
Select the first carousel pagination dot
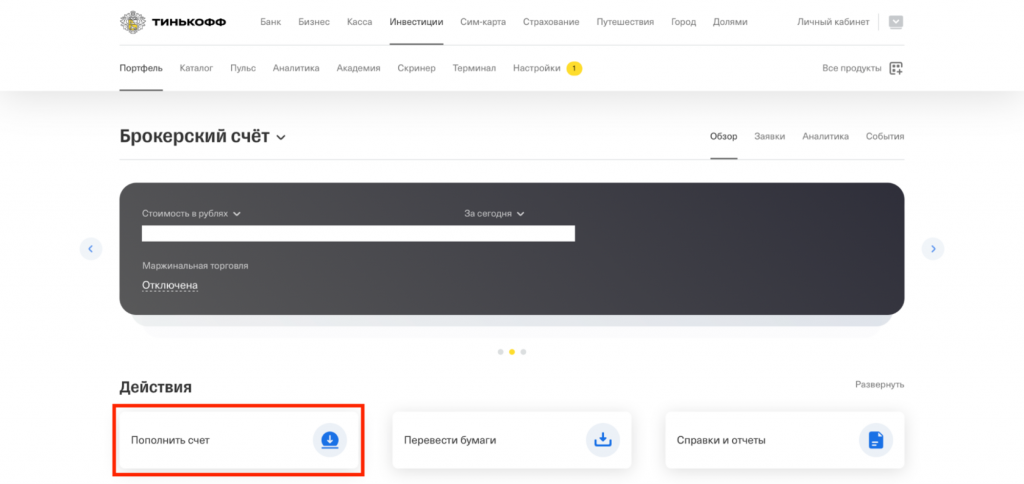500,352
